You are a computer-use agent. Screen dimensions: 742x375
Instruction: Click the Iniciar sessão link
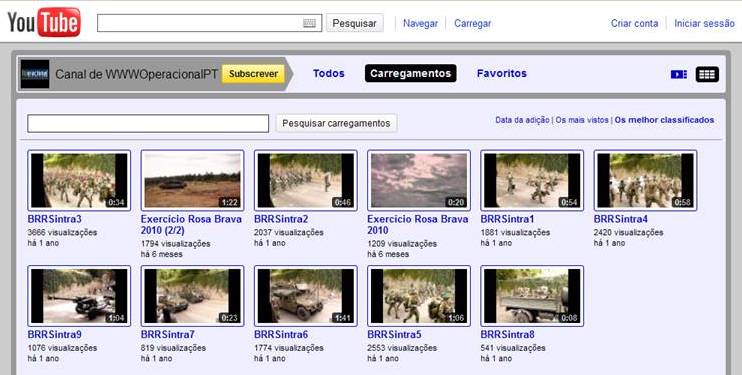tap(704, 23)
